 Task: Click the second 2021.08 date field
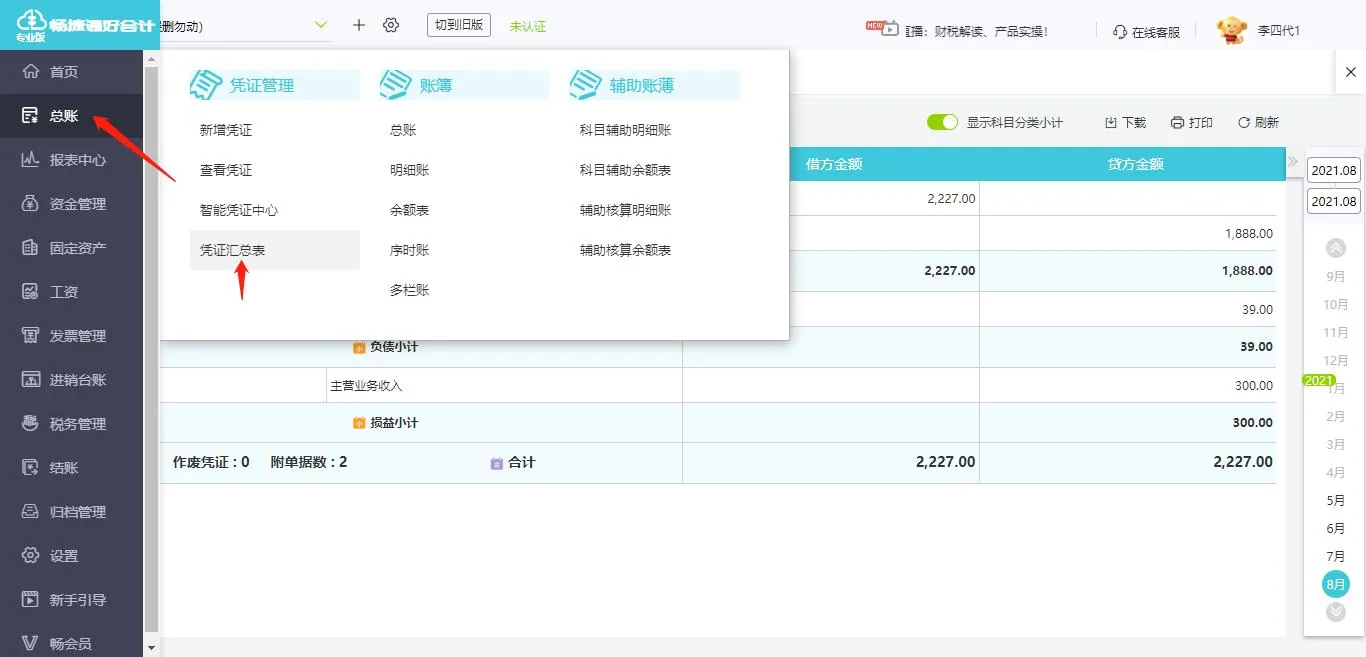pyautogui.click(x=1334, y=201)
